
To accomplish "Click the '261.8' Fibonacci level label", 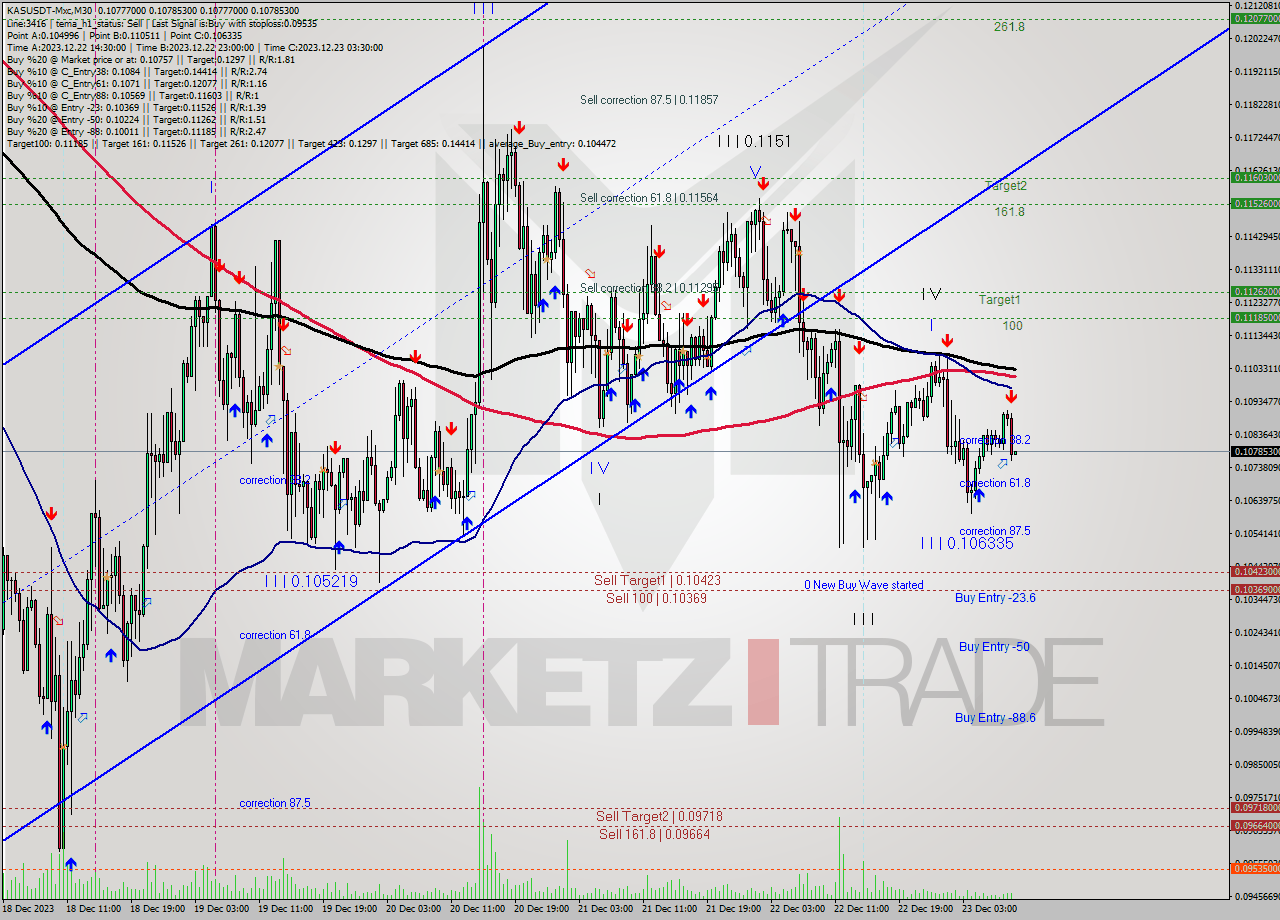I will click(1009, 27).
